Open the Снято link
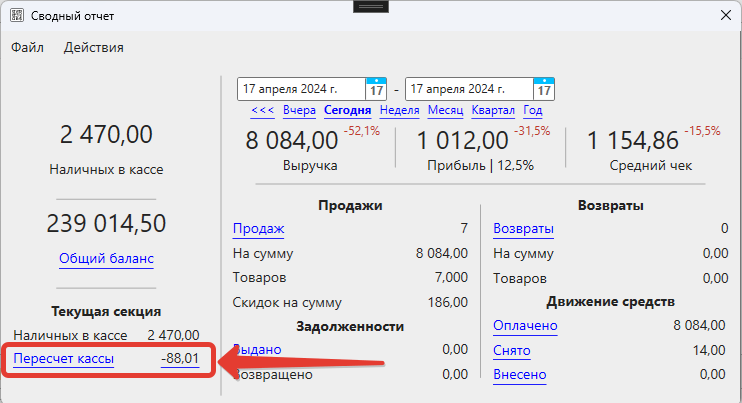This screenshot has height=403, width=742. (x=512, y=350)
